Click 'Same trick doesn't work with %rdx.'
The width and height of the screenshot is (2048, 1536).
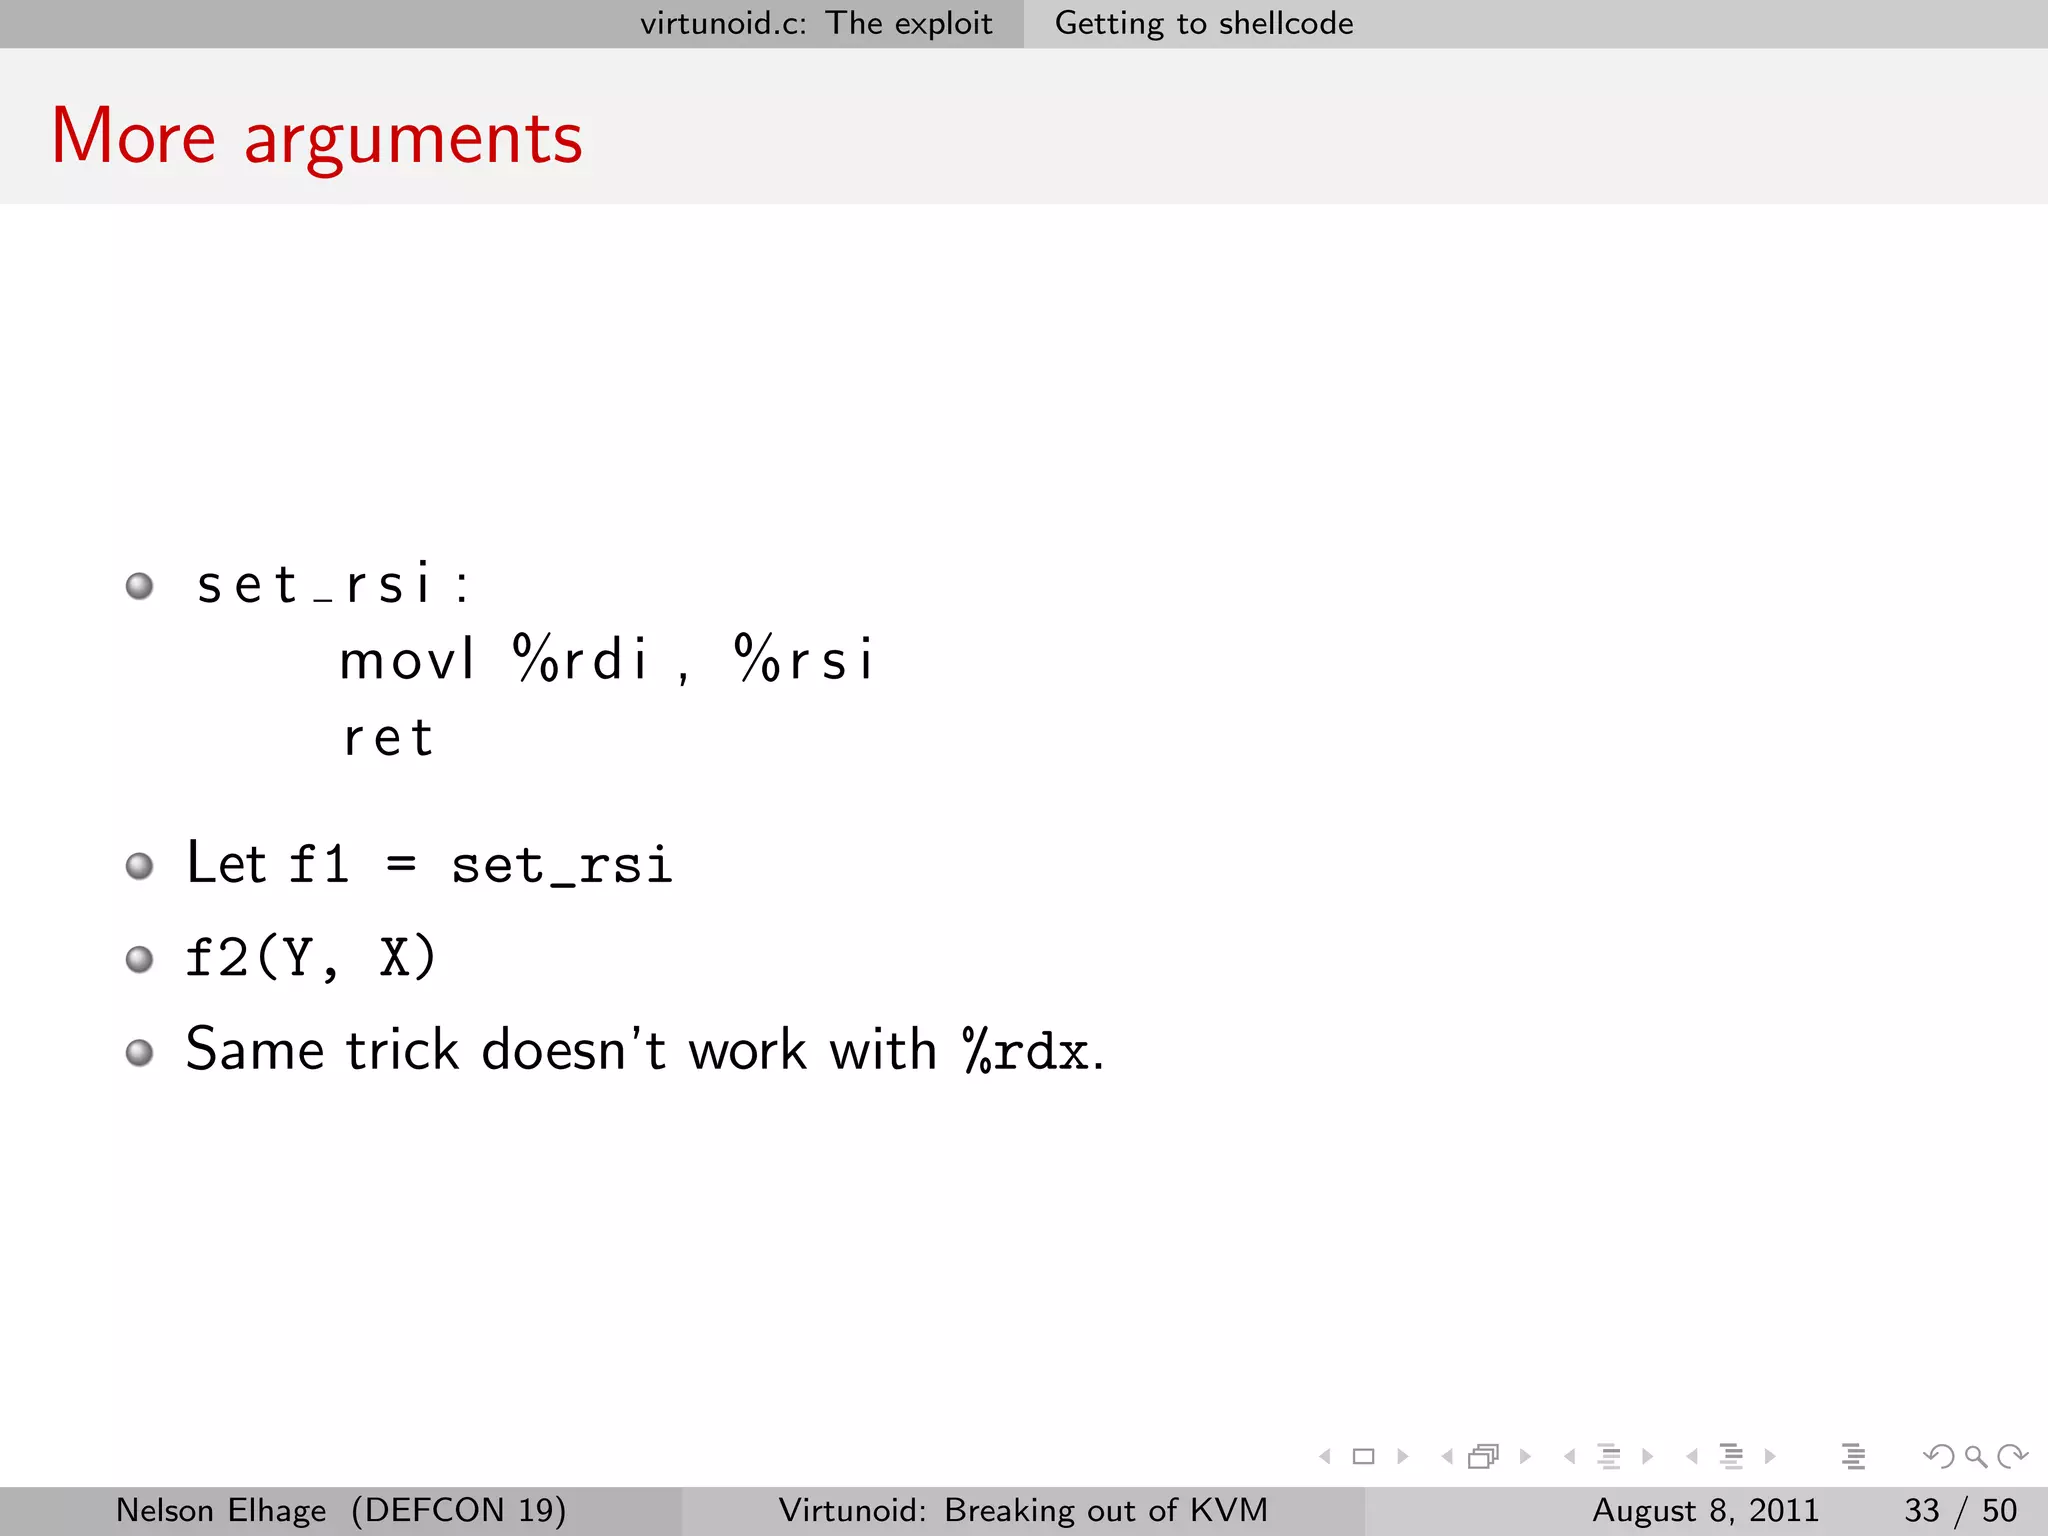[x=645, y=1050]
